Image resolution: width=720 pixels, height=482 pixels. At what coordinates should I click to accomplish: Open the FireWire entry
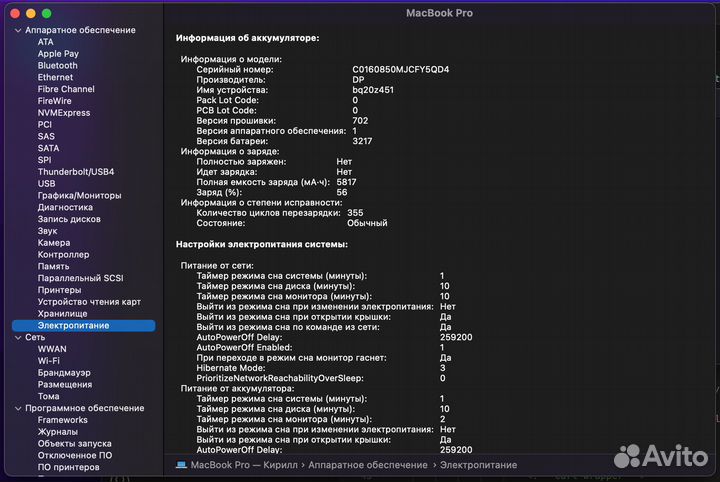(55, 101)
